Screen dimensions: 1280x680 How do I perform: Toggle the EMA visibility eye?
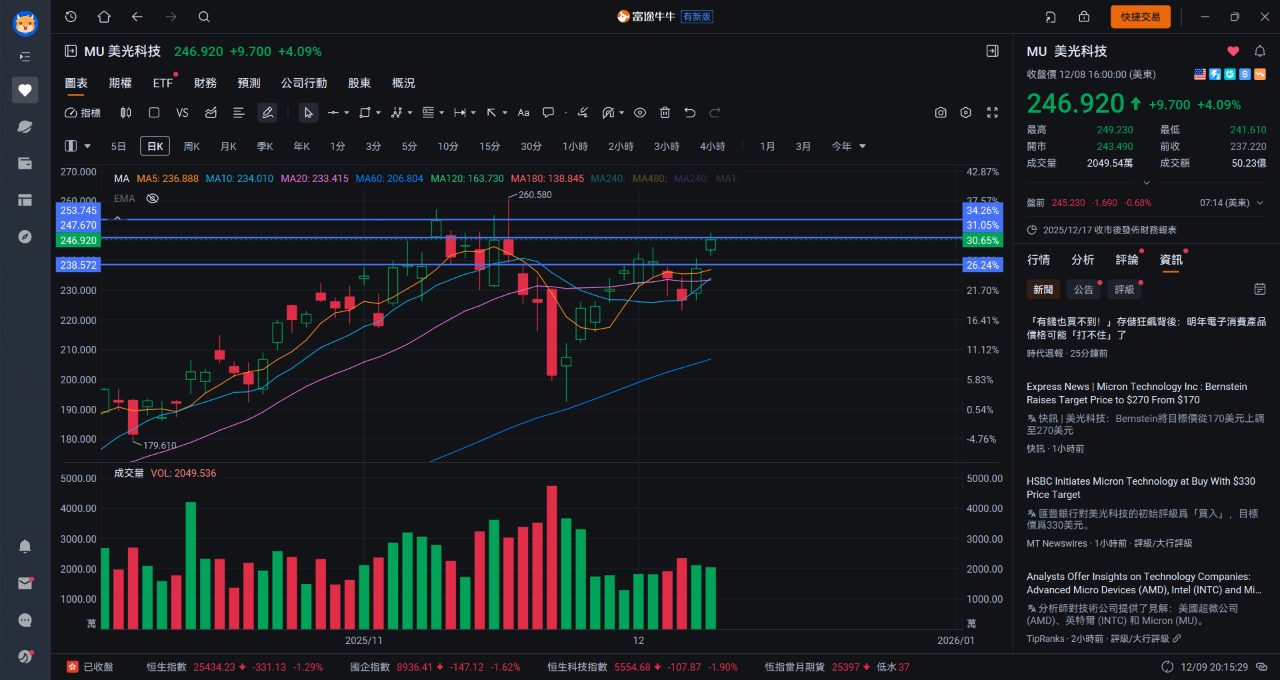[153, 198]
